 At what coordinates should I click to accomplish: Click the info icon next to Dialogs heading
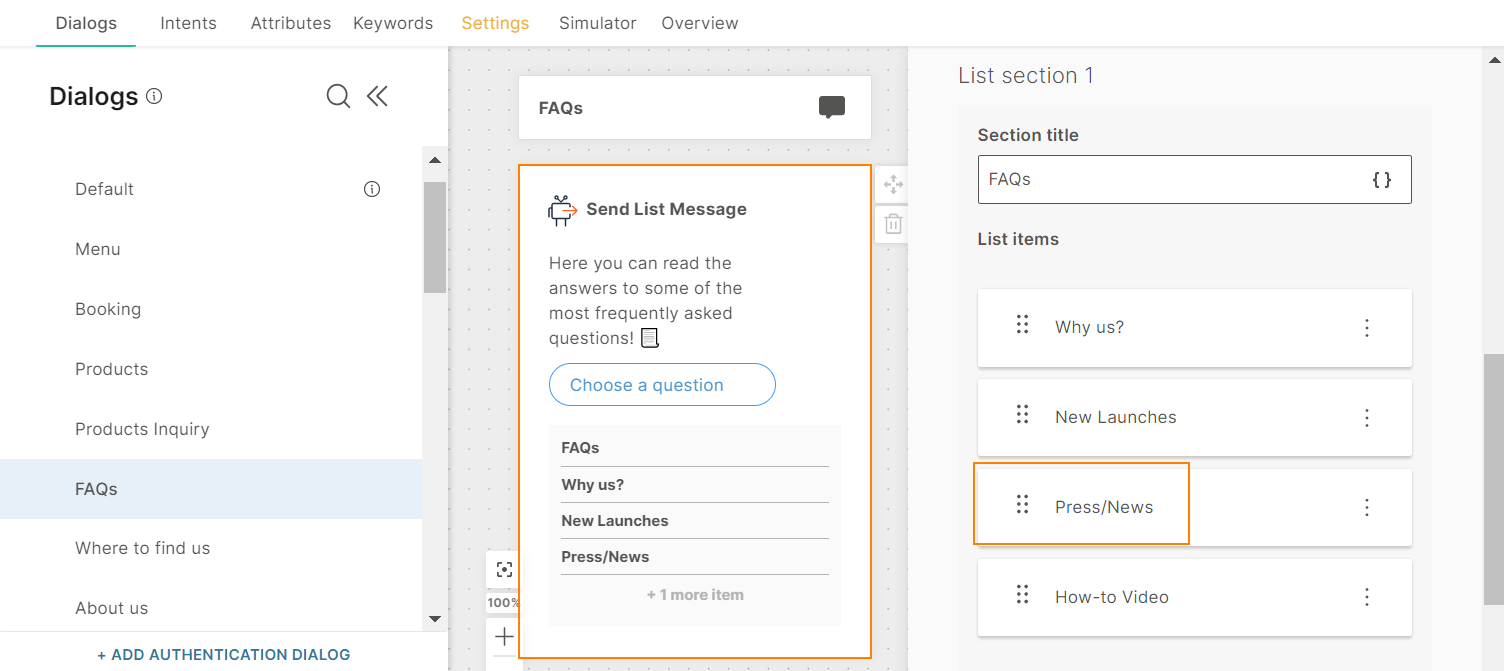154,96
